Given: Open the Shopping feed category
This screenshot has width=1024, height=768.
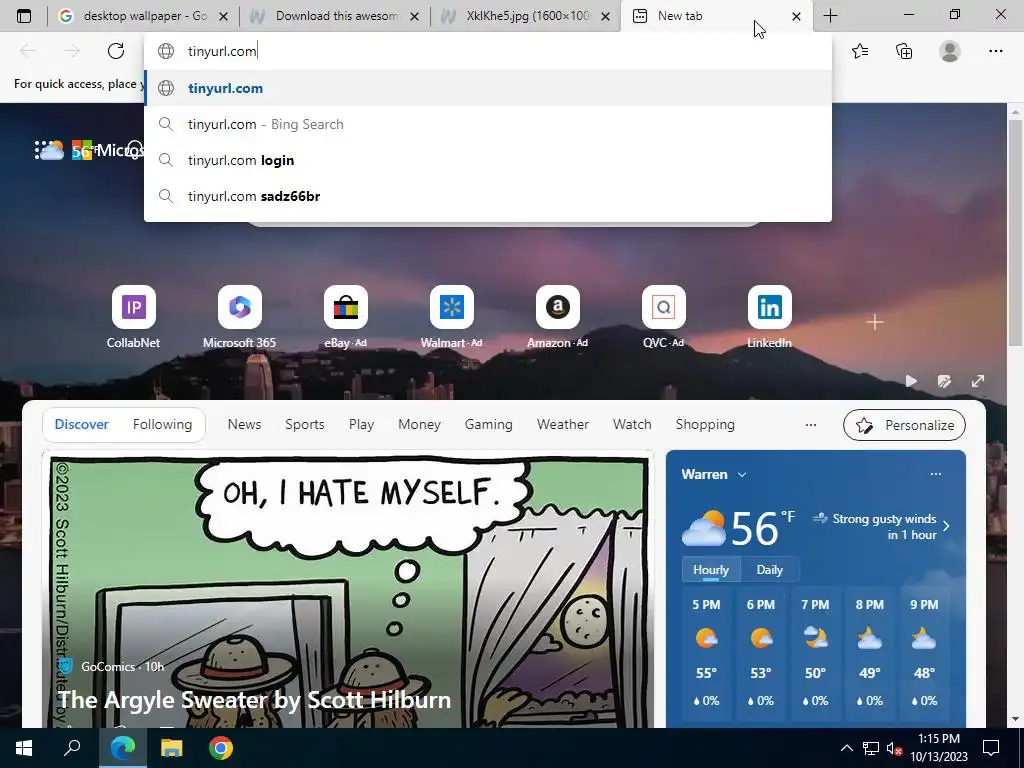Looking at the screenshot, I should click(705, 424).
